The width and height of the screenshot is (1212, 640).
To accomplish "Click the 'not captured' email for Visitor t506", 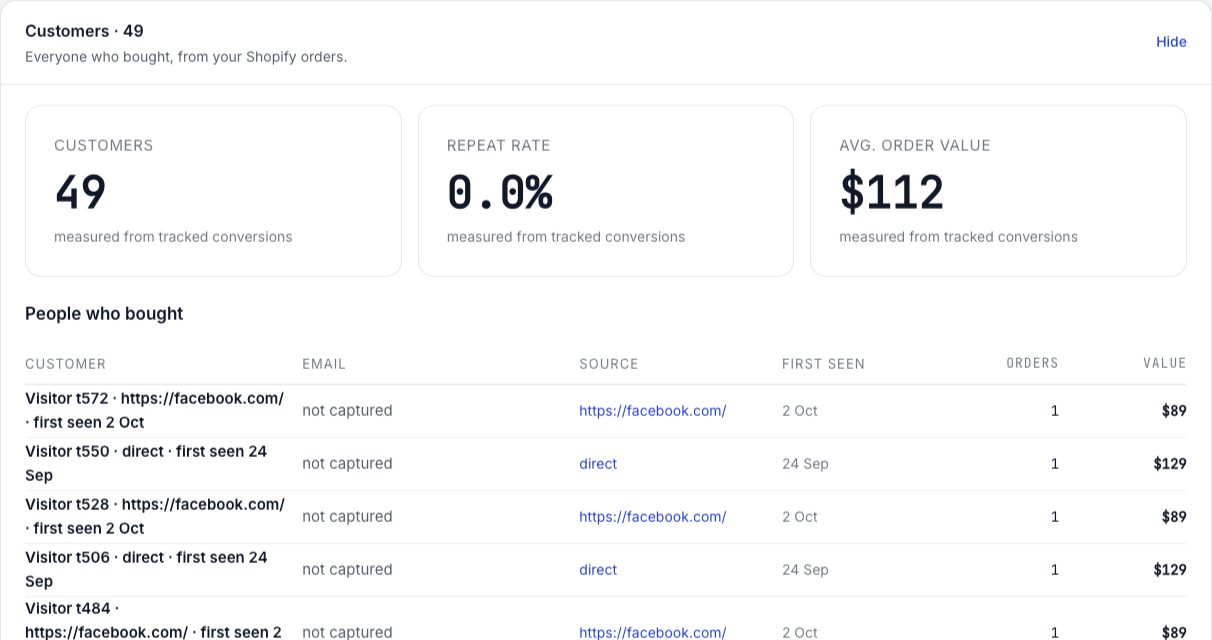I will pos(347,570).
